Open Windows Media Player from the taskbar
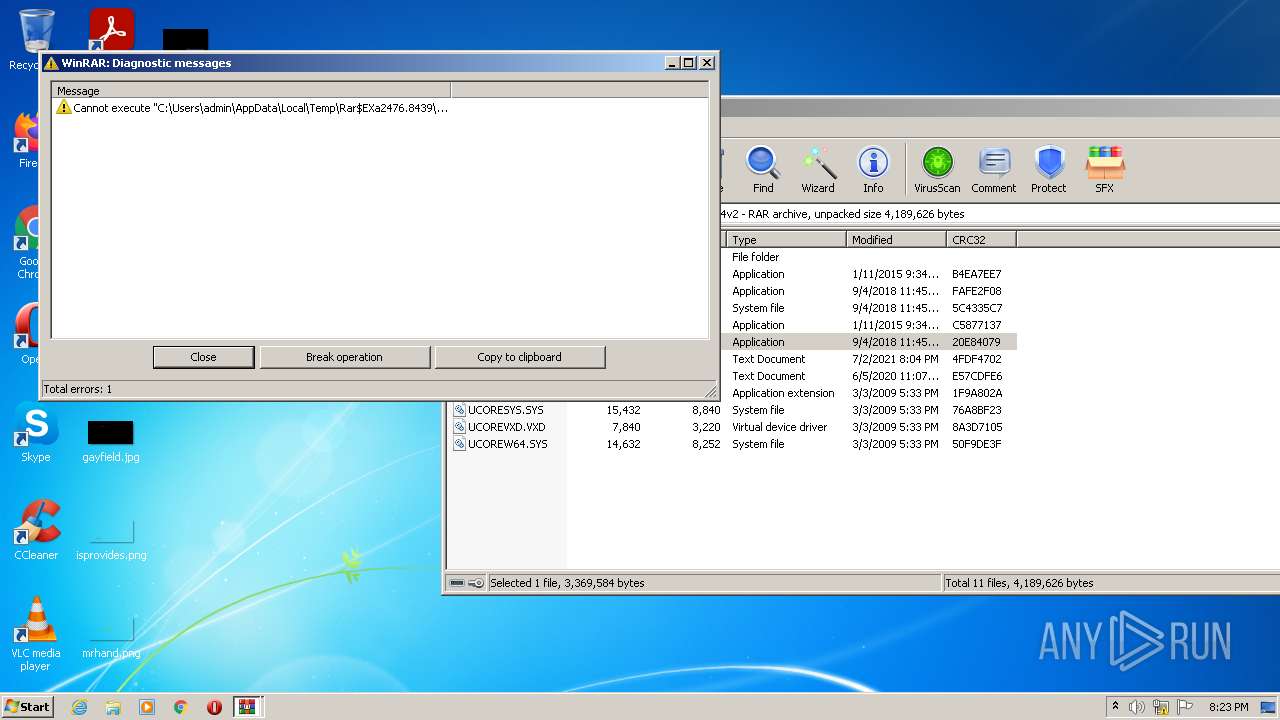Screen dimensions: 1280x720 pos(147,707)
